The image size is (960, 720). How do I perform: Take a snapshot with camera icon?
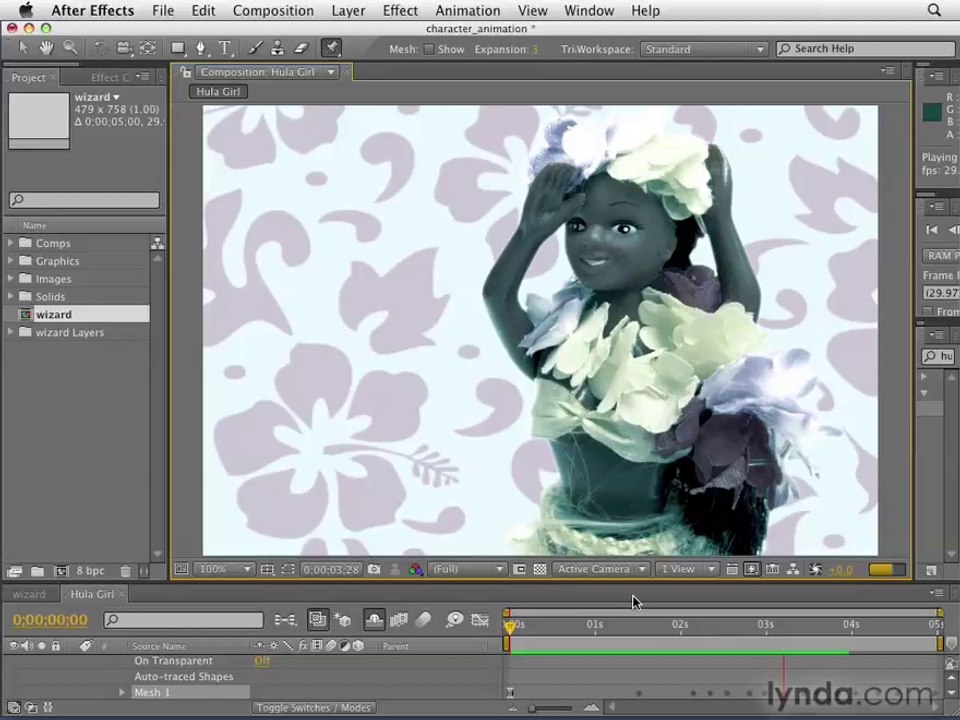(374, 569)
